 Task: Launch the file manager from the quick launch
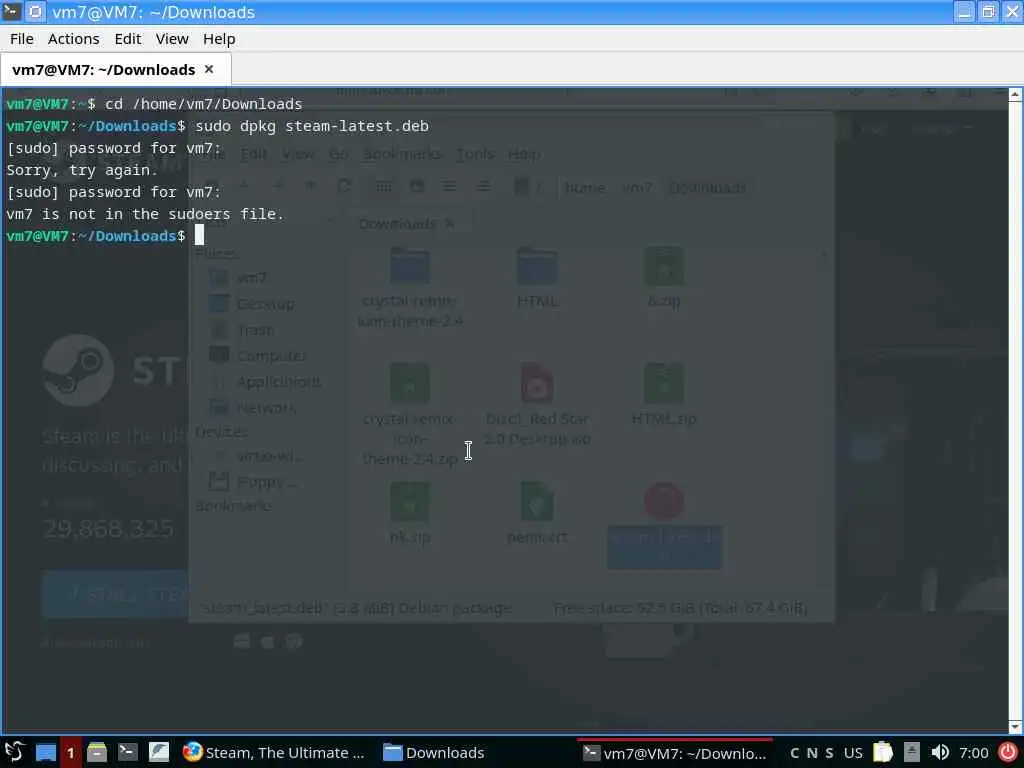[x=97, y=752]
